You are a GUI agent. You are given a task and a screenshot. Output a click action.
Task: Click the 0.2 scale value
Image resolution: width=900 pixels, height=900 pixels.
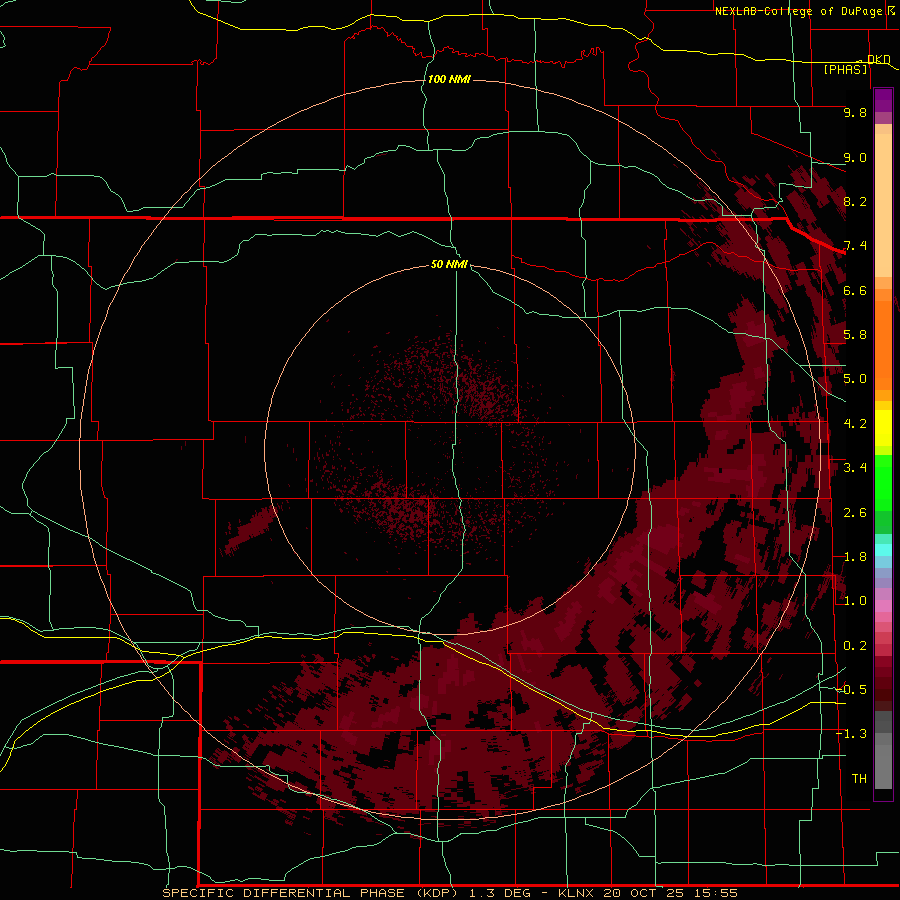click(x=855, y=646)
